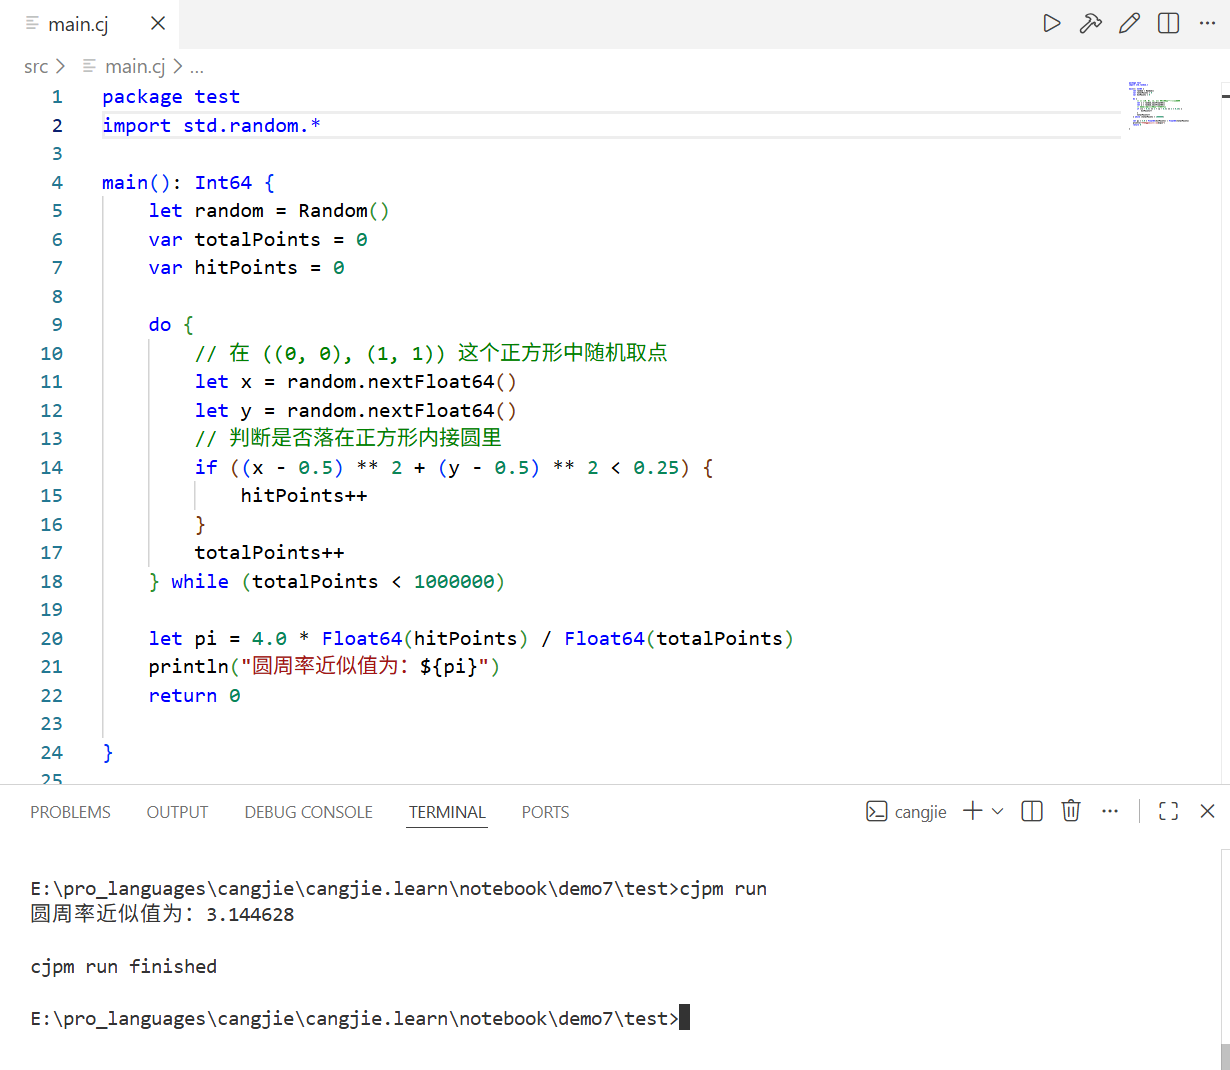Viewport: 1230px width, 1070px height.
Task: Click line number 20 in gutter
Action: [x=52, y=638]
